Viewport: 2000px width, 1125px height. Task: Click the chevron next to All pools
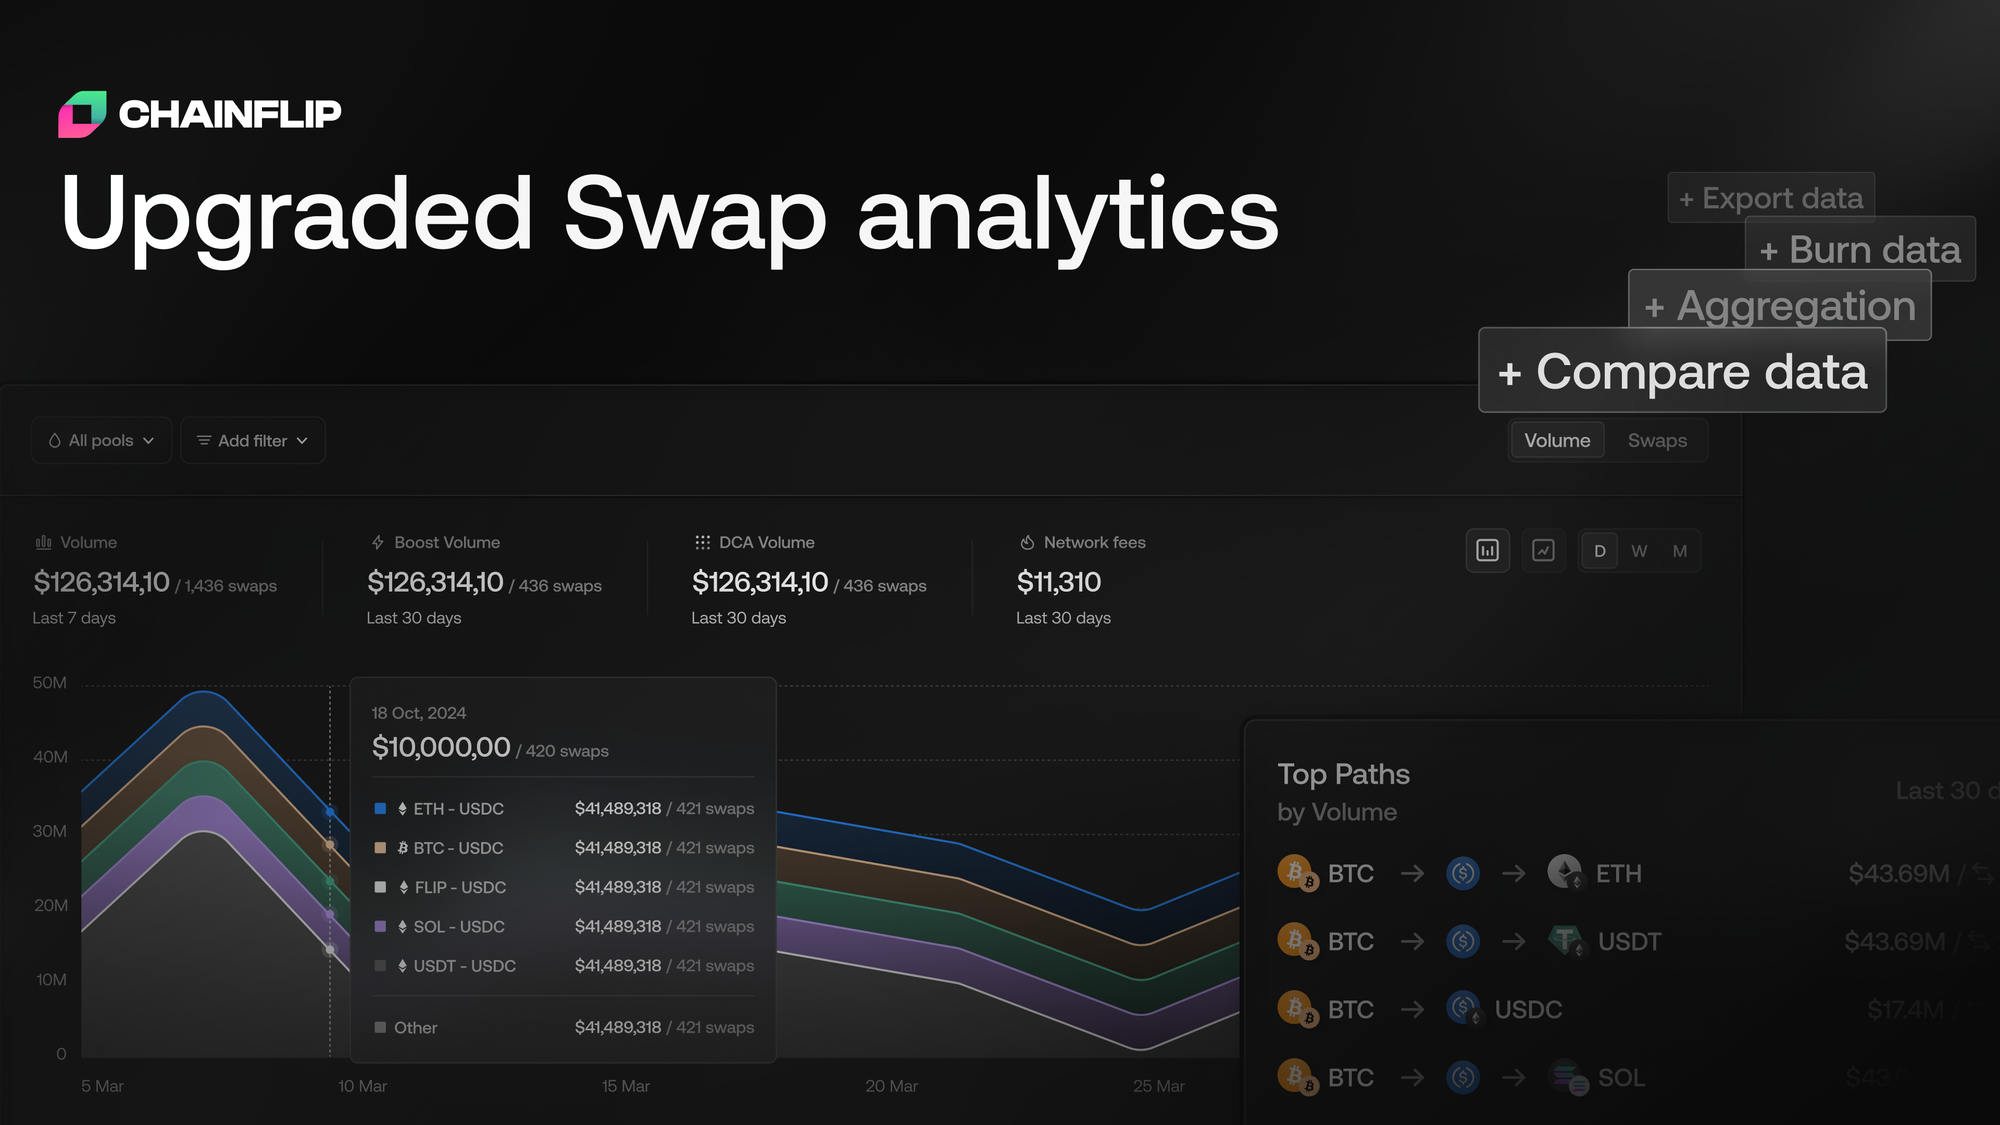tap(149, 440)
